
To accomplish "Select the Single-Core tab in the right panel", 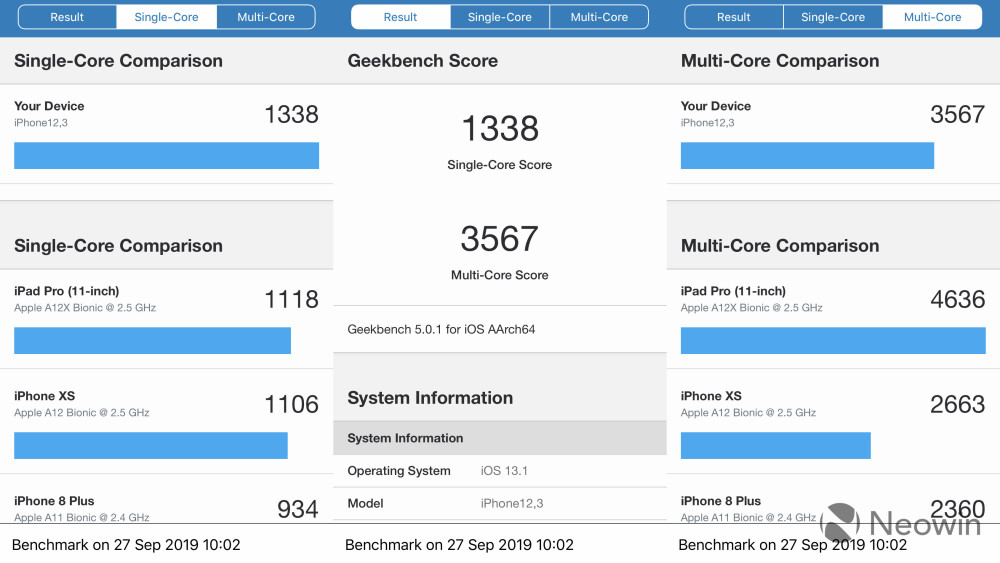I will pos(833,17).
